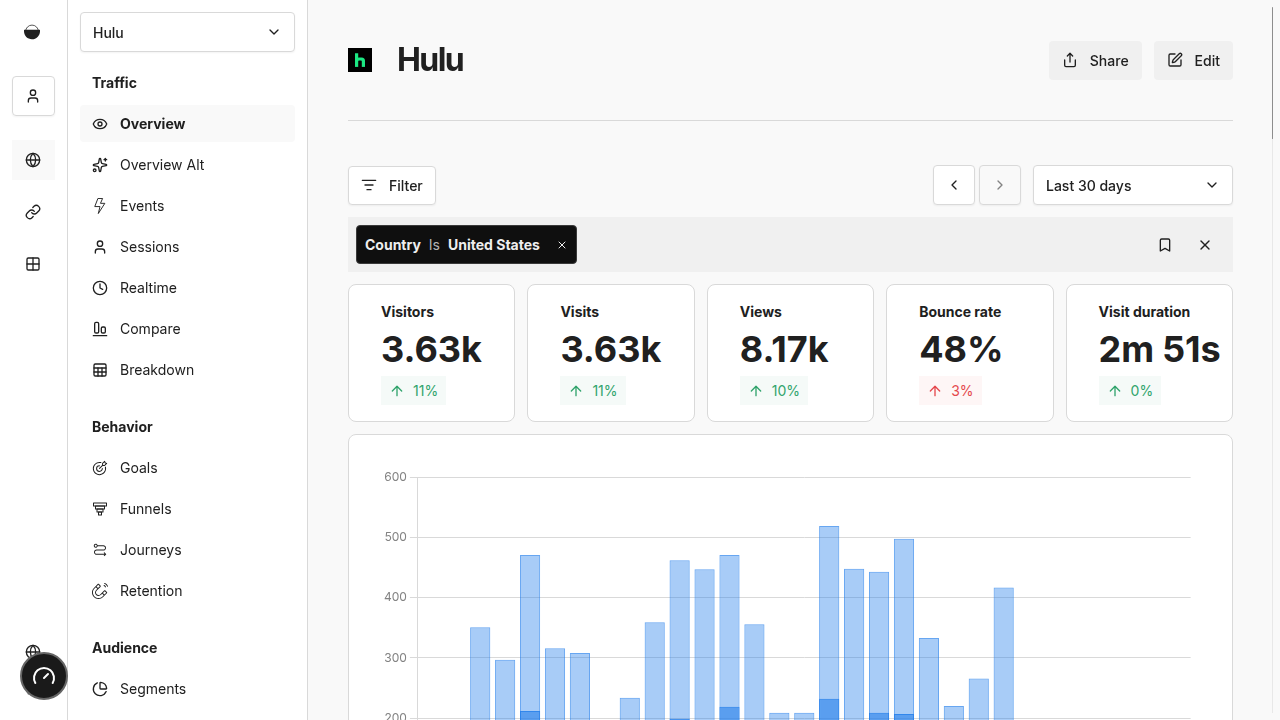Click the Edit button
The height and width of the screenshot is (720, 1280).
coord(1193,60)
